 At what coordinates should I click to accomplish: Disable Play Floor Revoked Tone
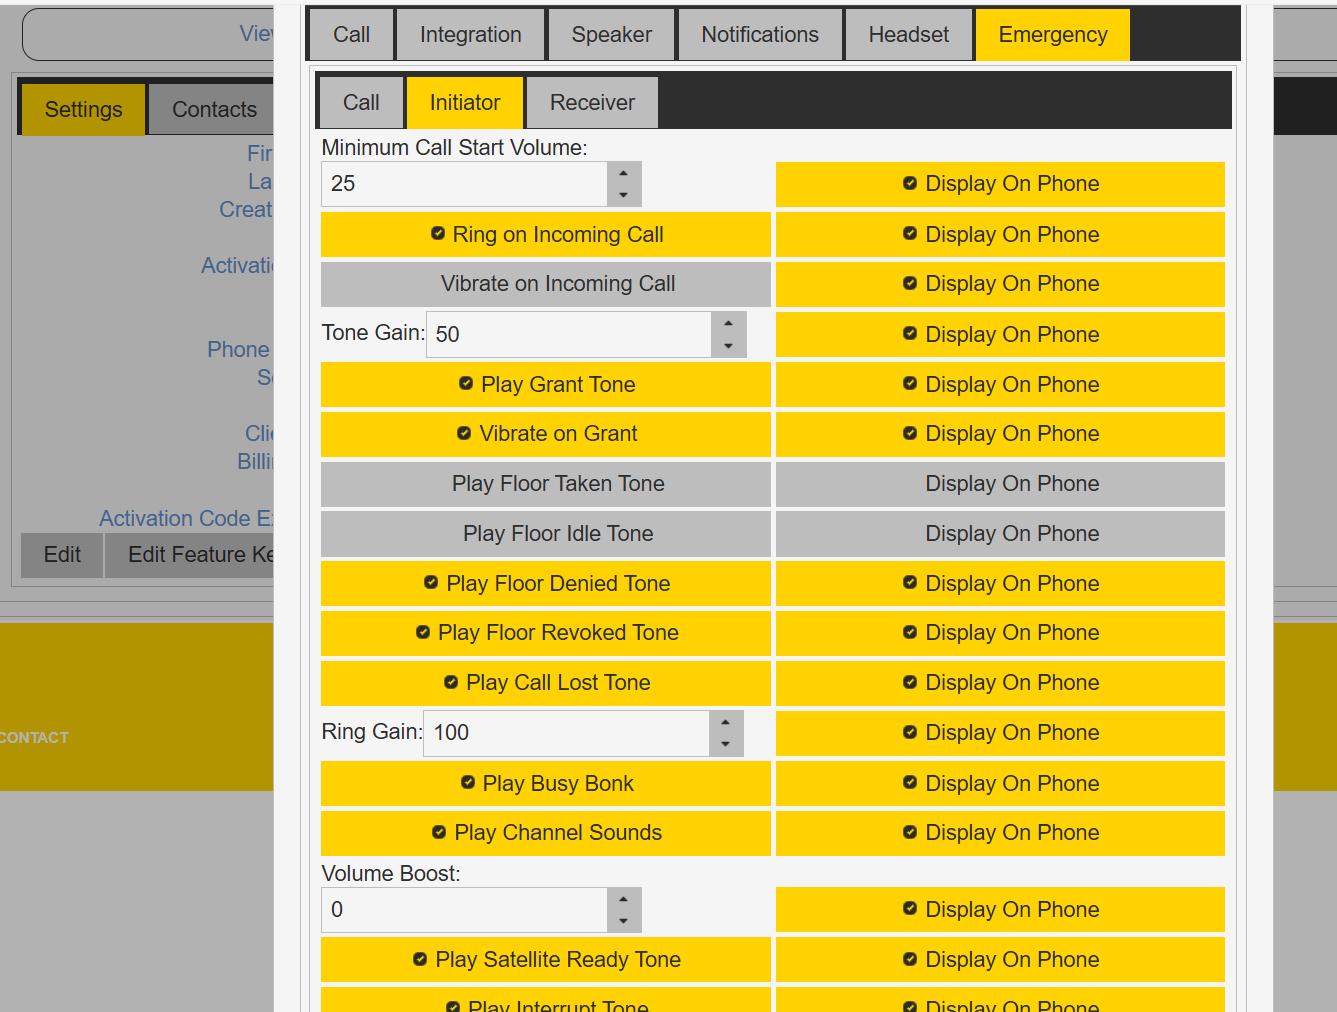pyautogui.click(x=546, y=633)
